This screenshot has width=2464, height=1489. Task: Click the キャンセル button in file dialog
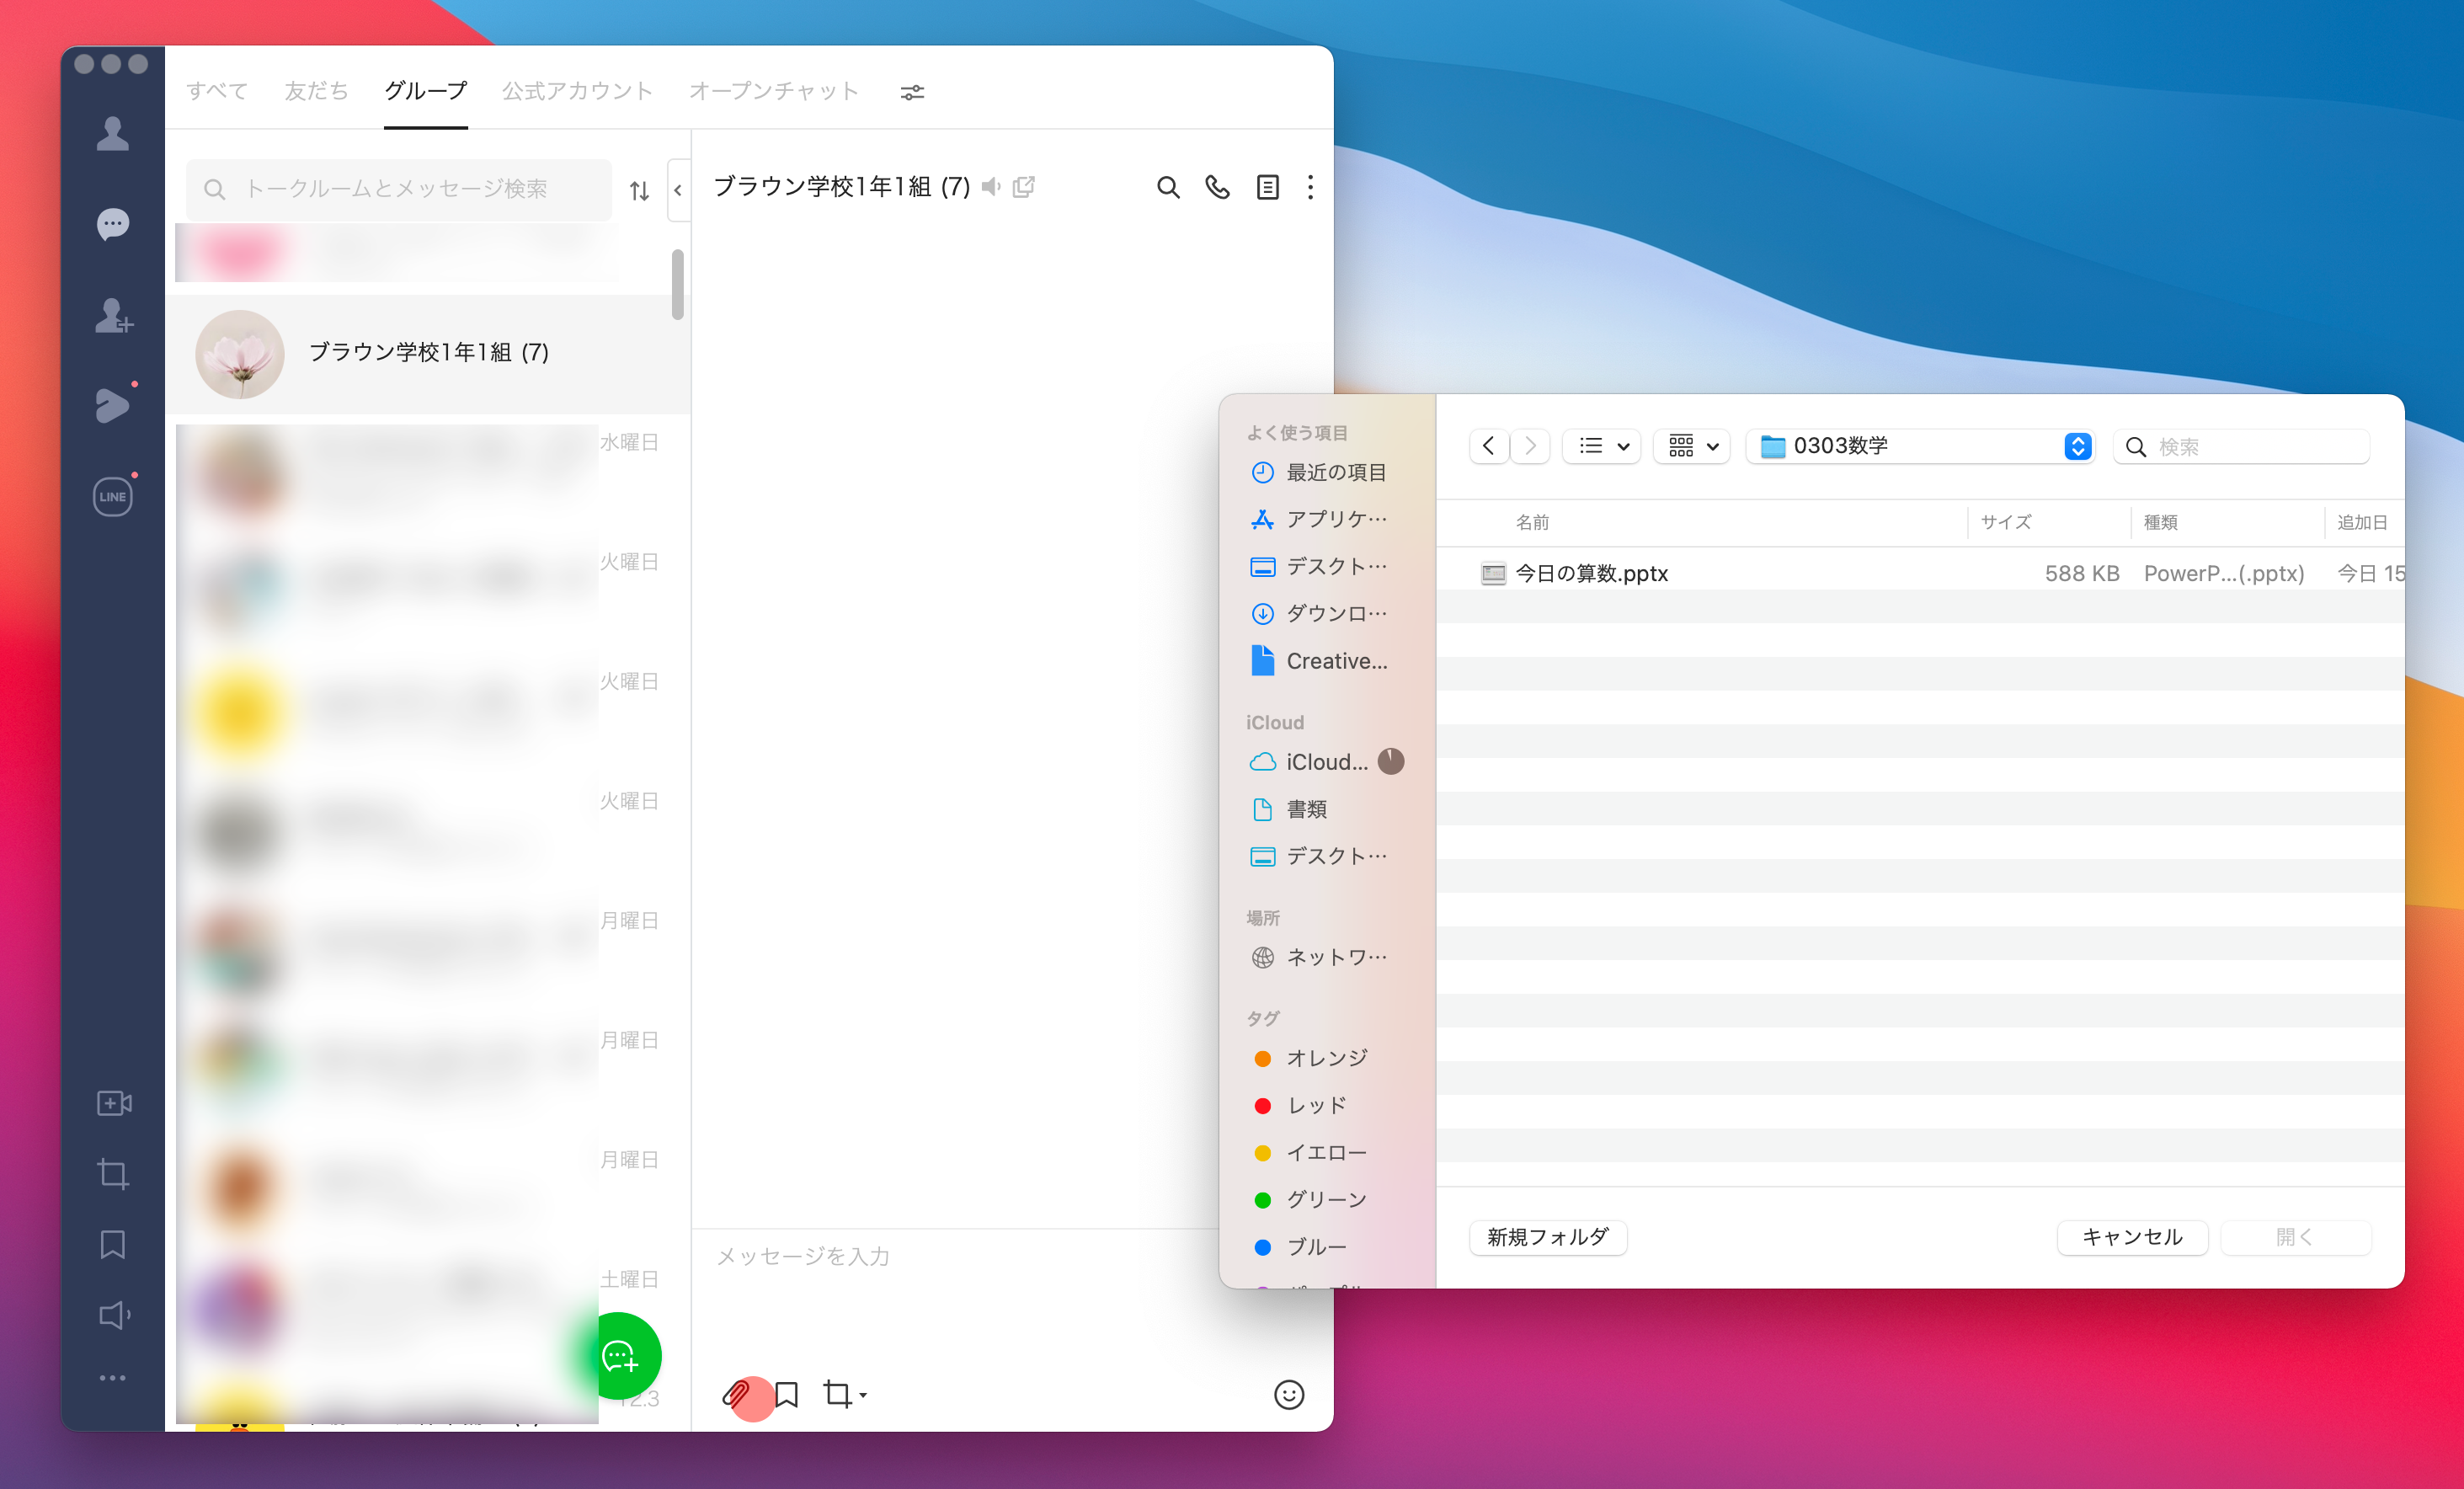(x=2132, y=1237)
